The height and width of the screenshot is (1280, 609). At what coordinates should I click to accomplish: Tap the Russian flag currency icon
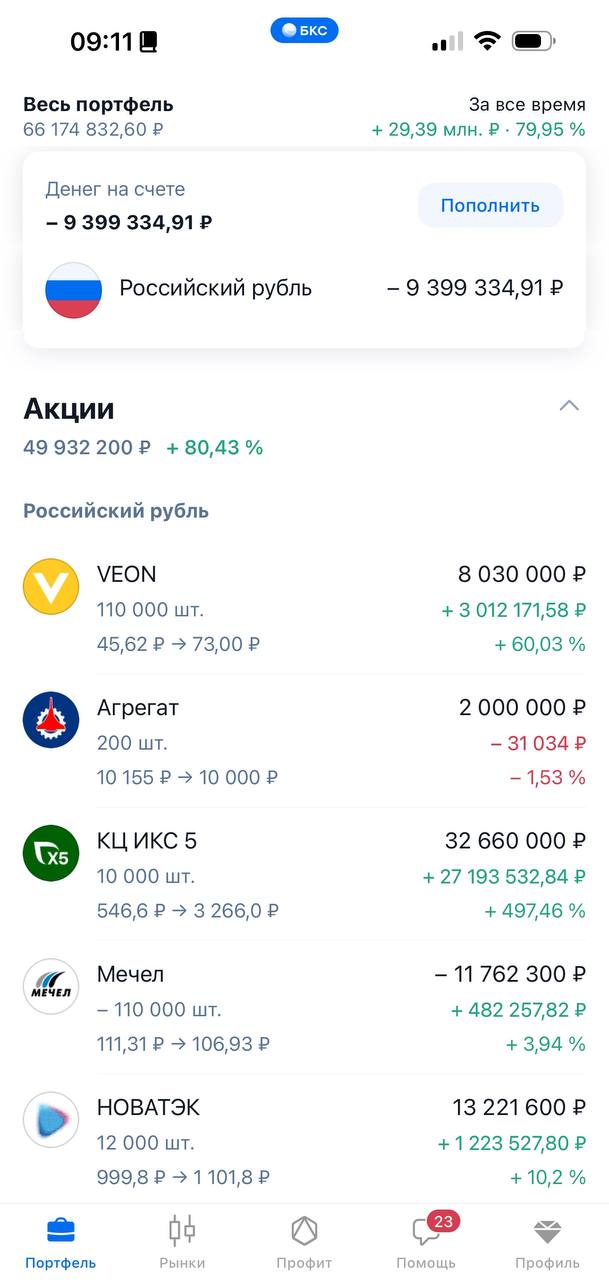[x=73, y=289]
